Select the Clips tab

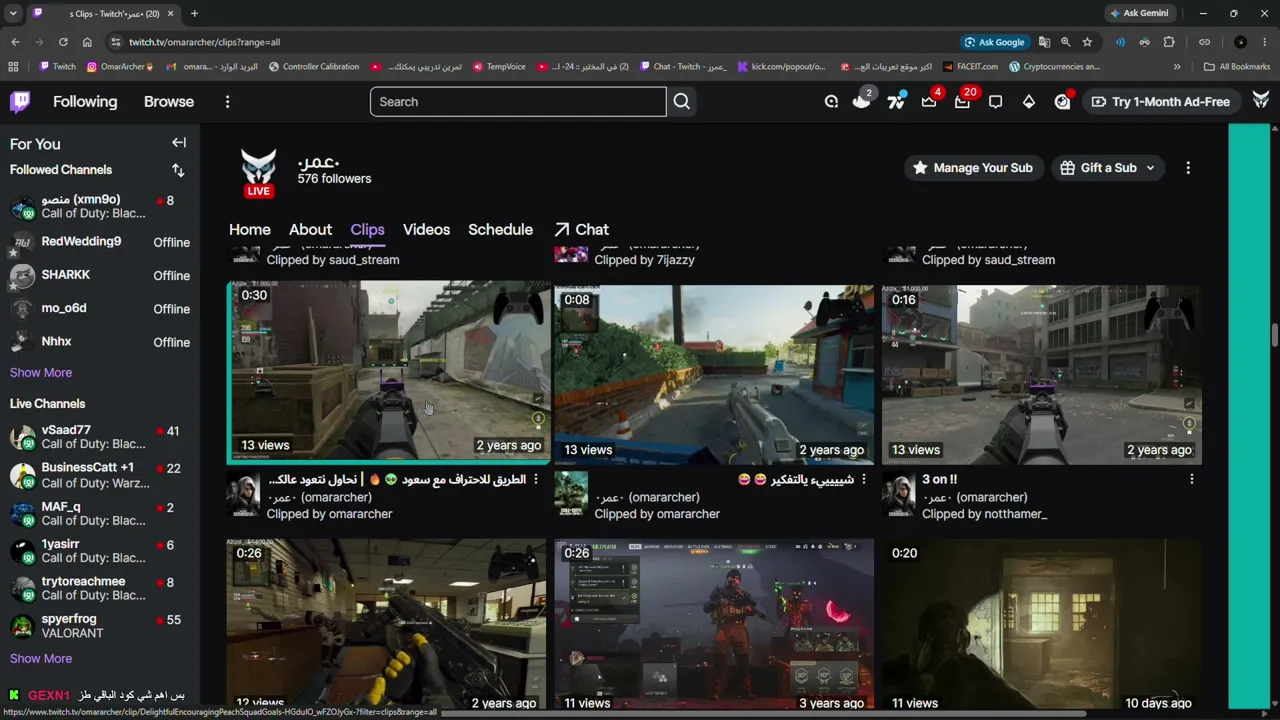(367, 229)
